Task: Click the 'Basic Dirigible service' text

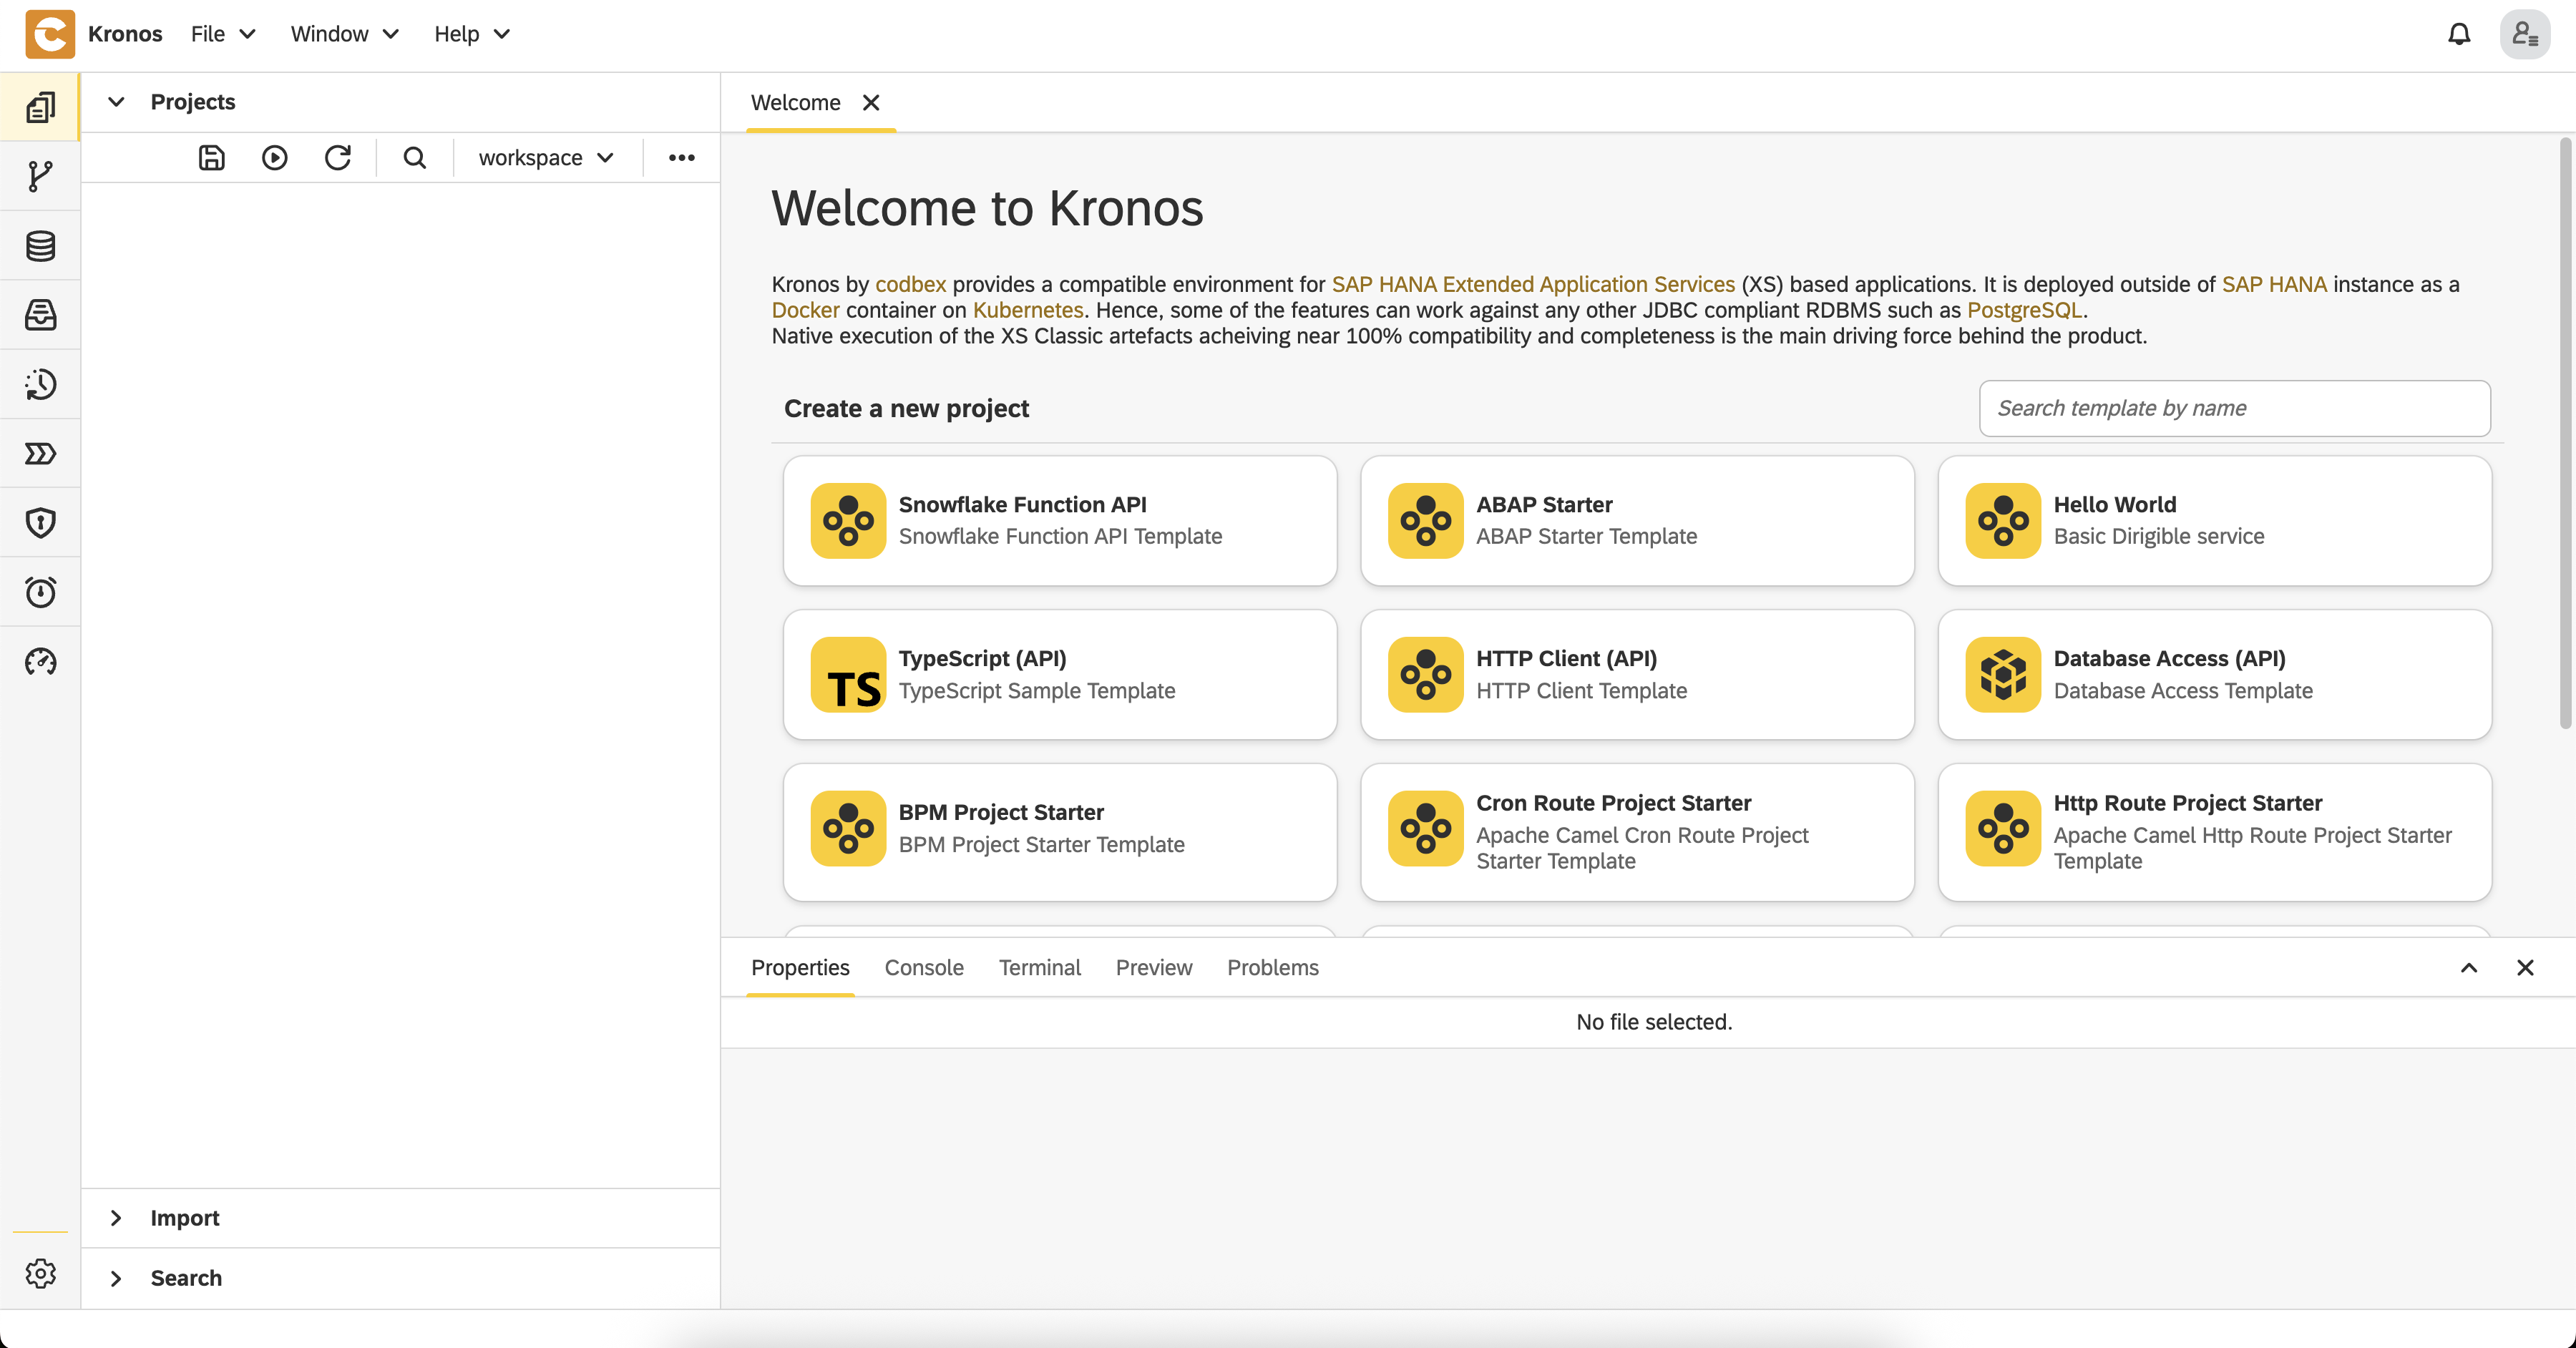Action: (2158, 536)
